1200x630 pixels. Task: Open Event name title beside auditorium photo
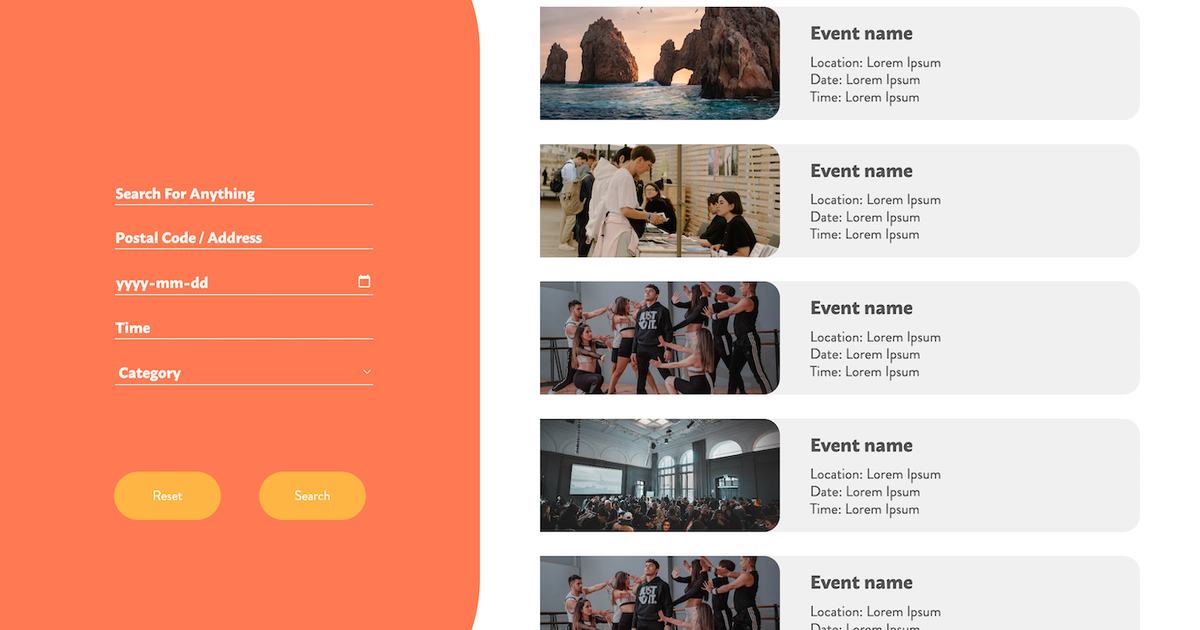[x=861, y=446]
